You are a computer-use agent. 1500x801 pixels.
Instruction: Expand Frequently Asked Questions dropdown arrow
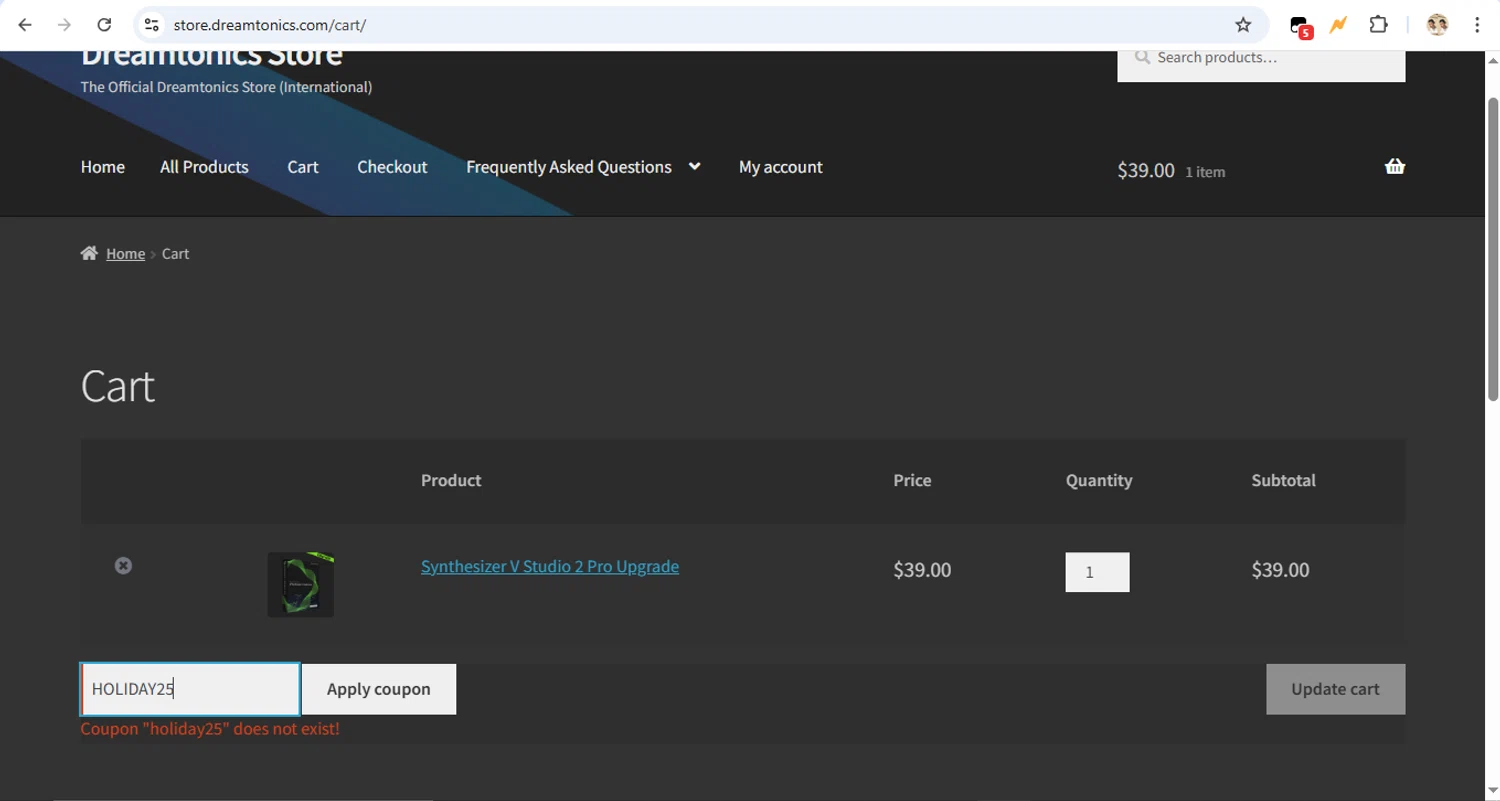click(x=694, y=167)
